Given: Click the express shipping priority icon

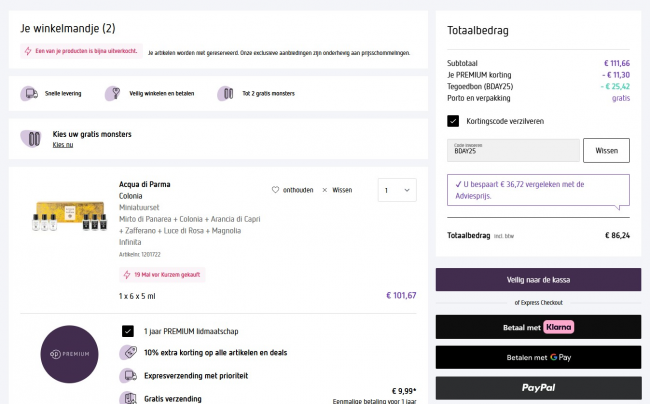Looking at the screenshot, I should tap(128, 376).
